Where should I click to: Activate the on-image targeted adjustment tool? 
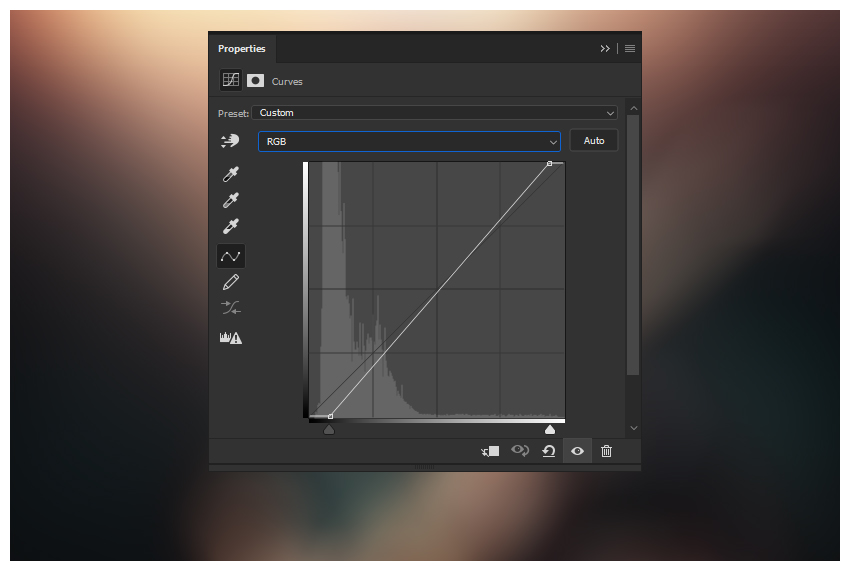tap(230, 141)
